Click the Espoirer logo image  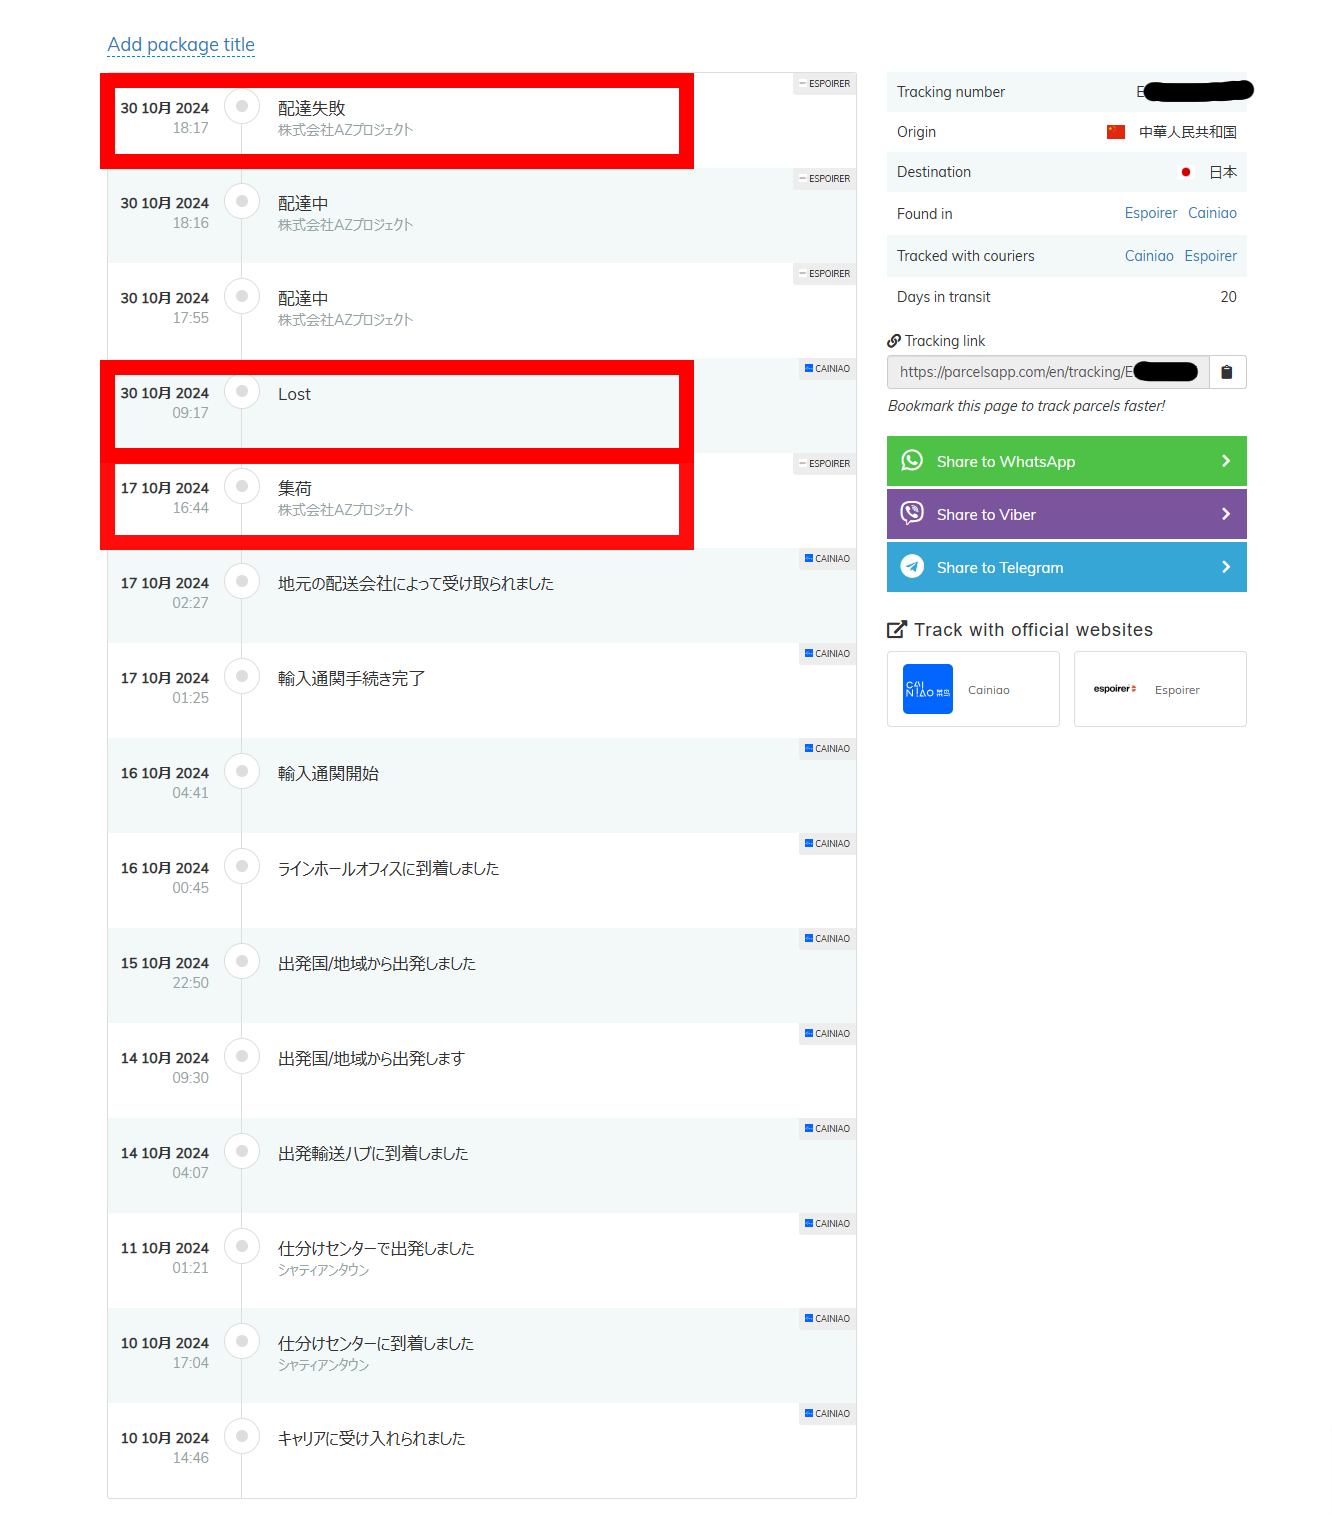click(1114, 689)
